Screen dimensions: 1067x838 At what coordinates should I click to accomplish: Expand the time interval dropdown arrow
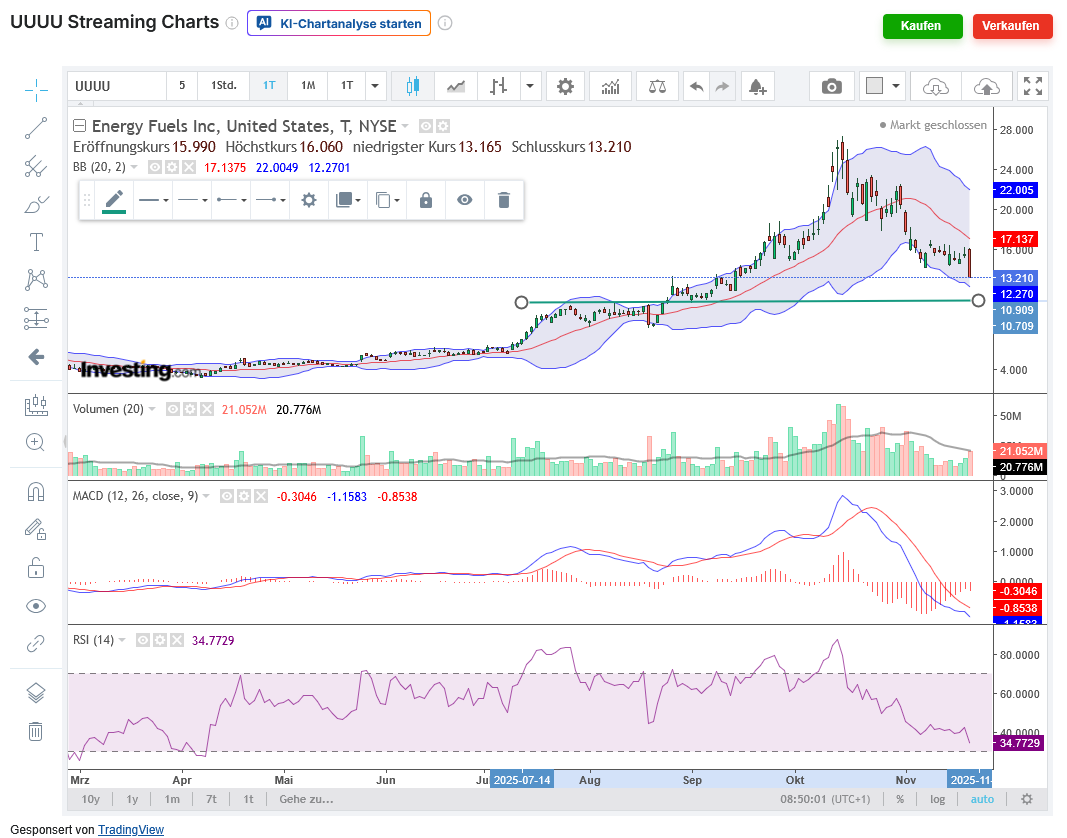(x=375, y=86)
